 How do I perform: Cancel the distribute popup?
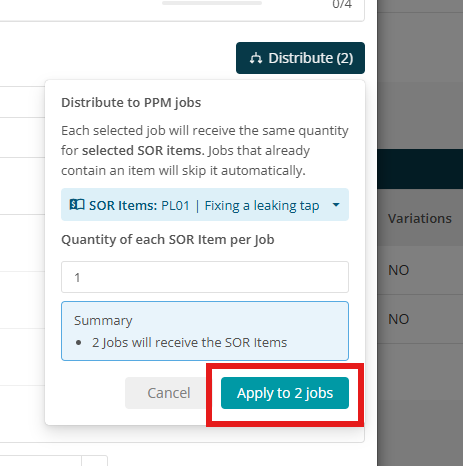169,393
